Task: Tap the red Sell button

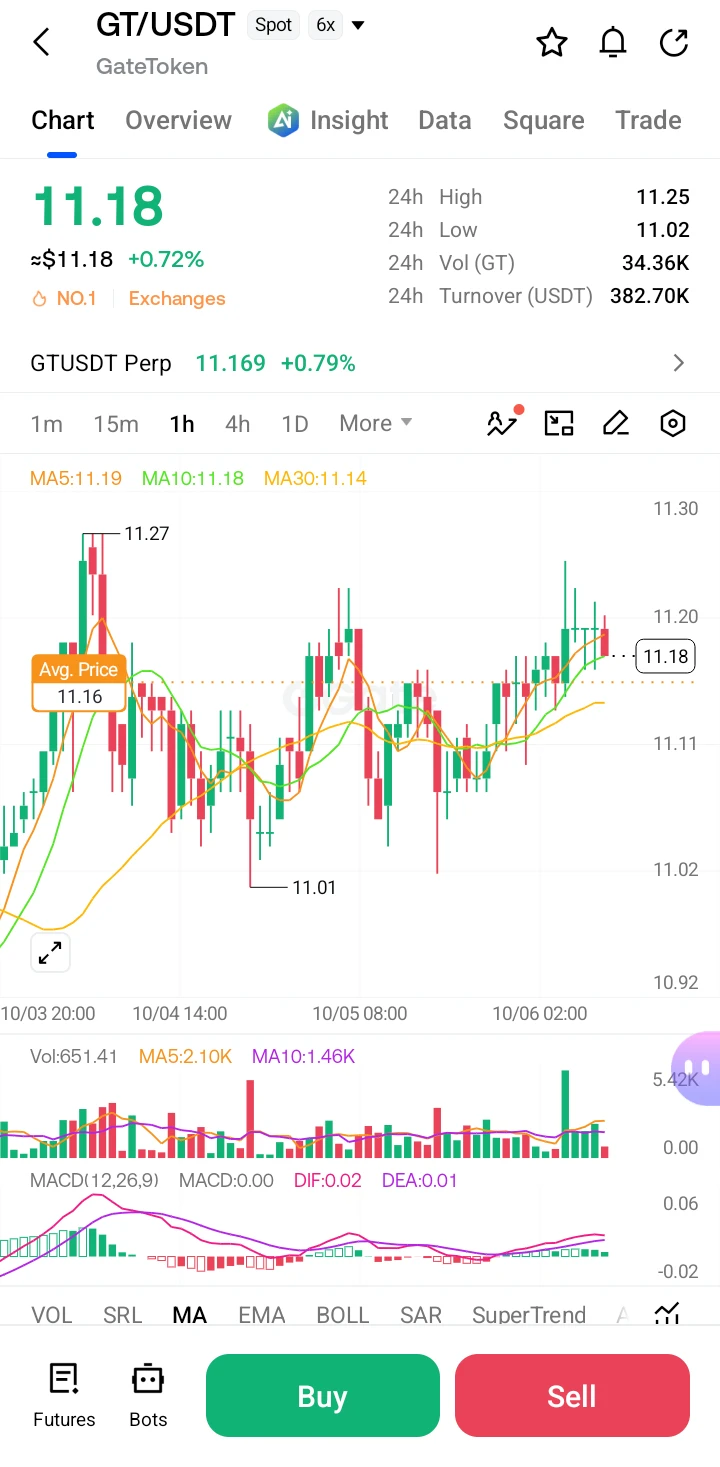Action: click(x=572, y=1395)
